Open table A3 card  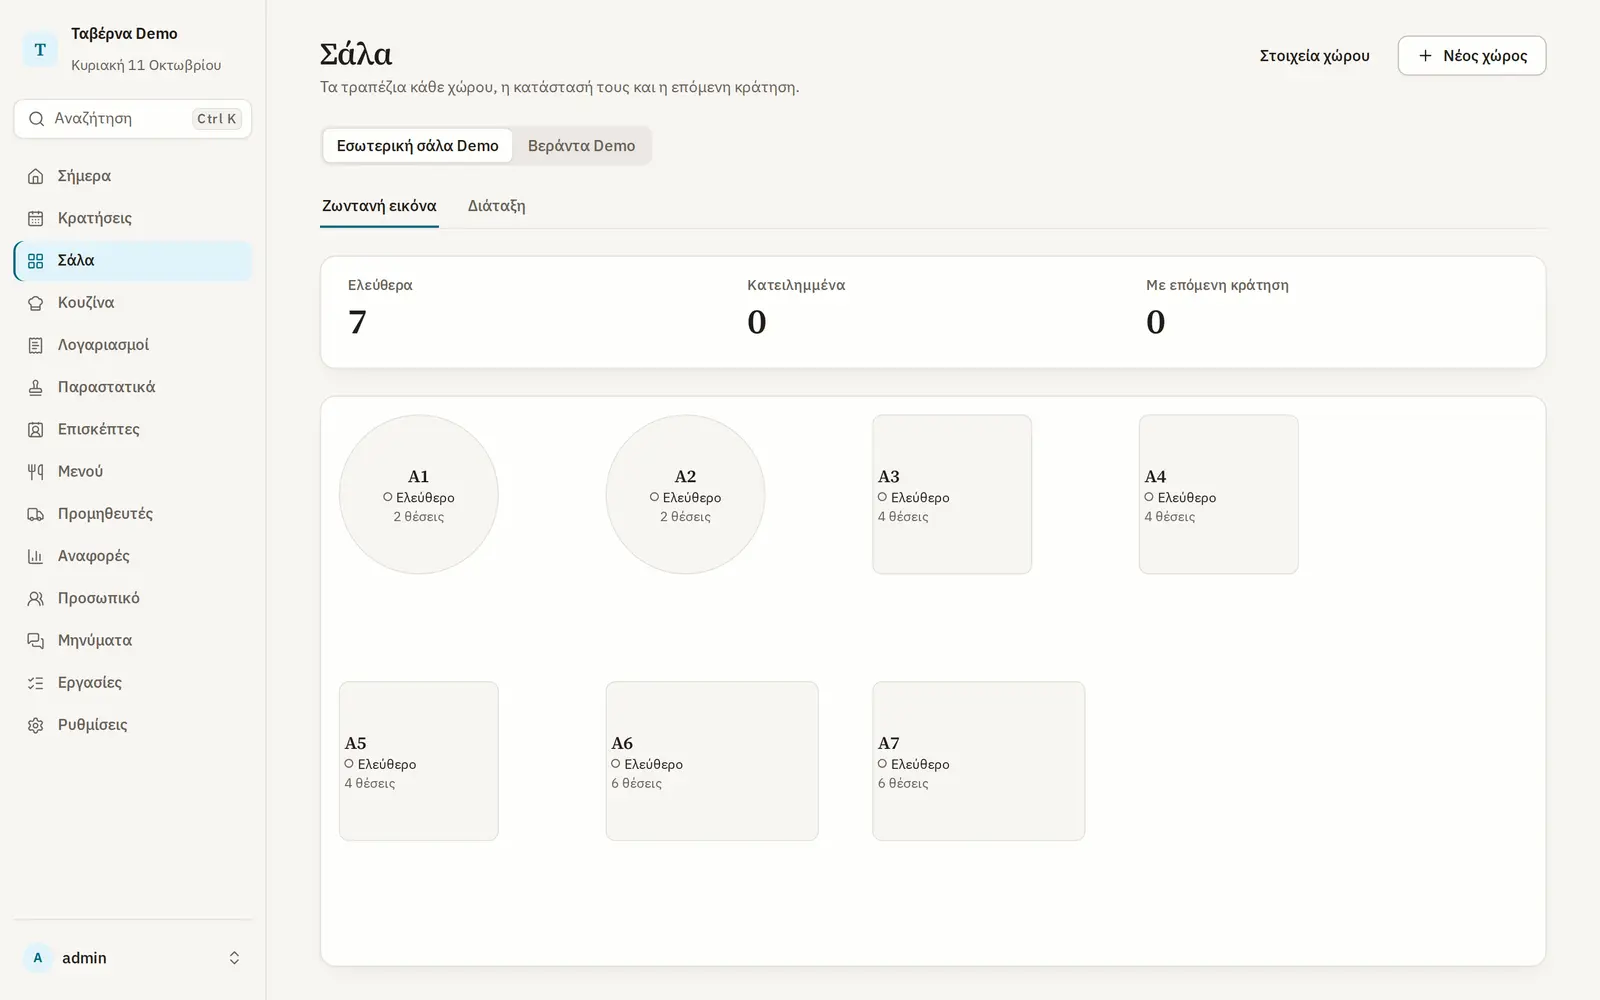(952, 495)
